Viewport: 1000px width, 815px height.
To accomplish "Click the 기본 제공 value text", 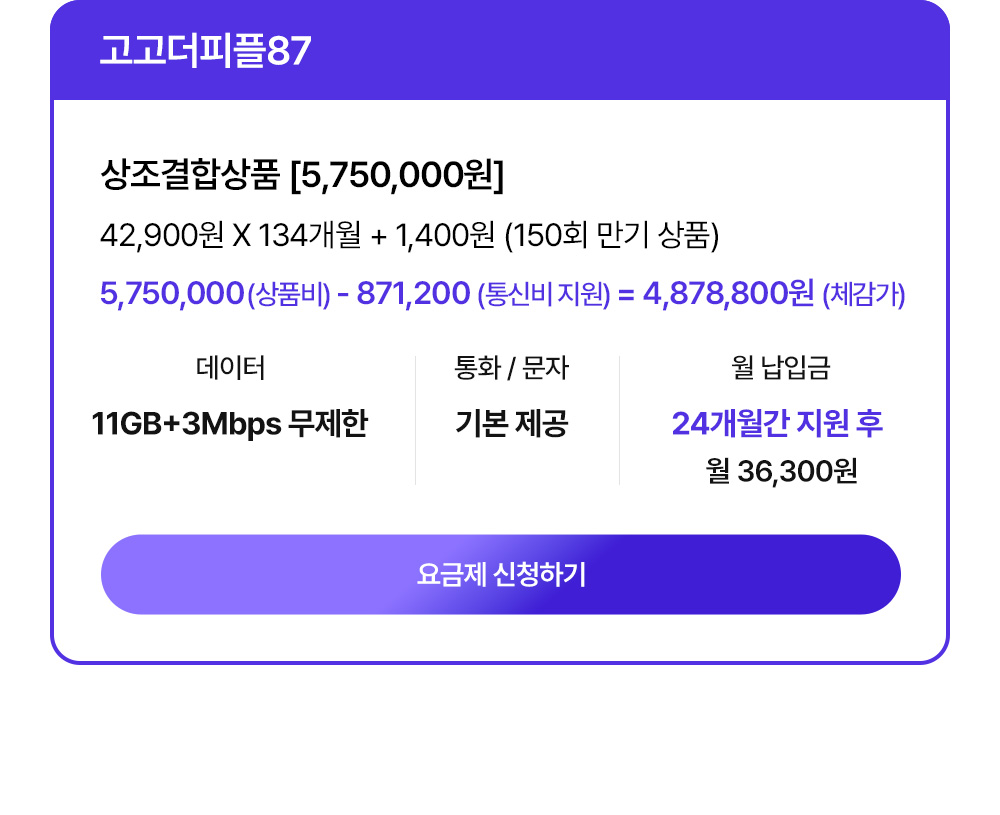I will (x=511, y=423).
